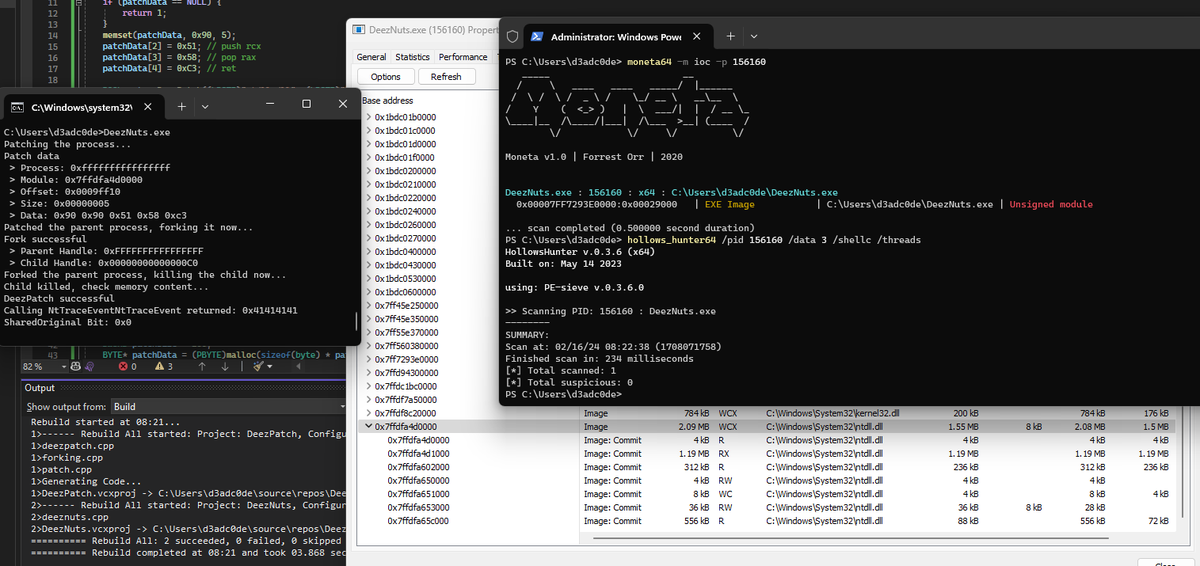Image resolution: width=1200 pixels, height=566 pixels.
Task: Collapse the 0x7ffdfa4d0000 ntdll region
Action: point(368,426)
